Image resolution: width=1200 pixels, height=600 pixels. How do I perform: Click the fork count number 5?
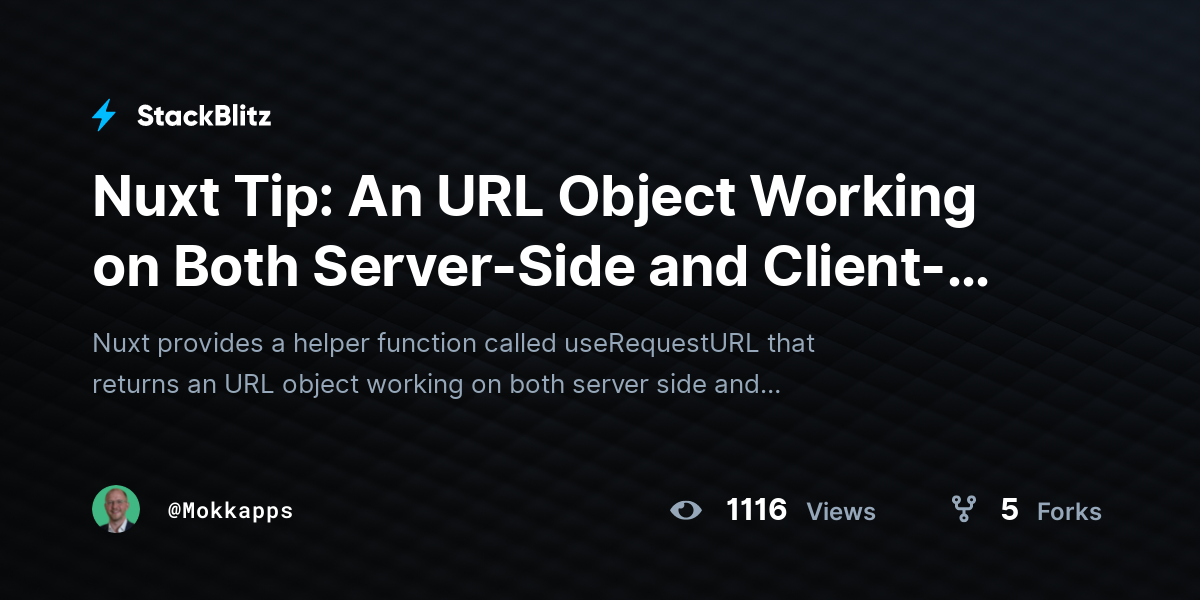click(x=1009, y=510)
